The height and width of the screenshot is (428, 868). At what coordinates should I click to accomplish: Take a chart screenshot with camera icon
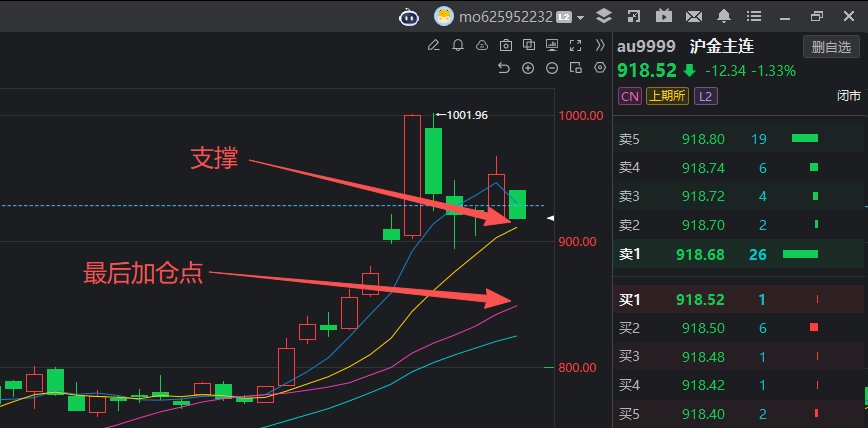pyautogui.click(x=506, y=45)
